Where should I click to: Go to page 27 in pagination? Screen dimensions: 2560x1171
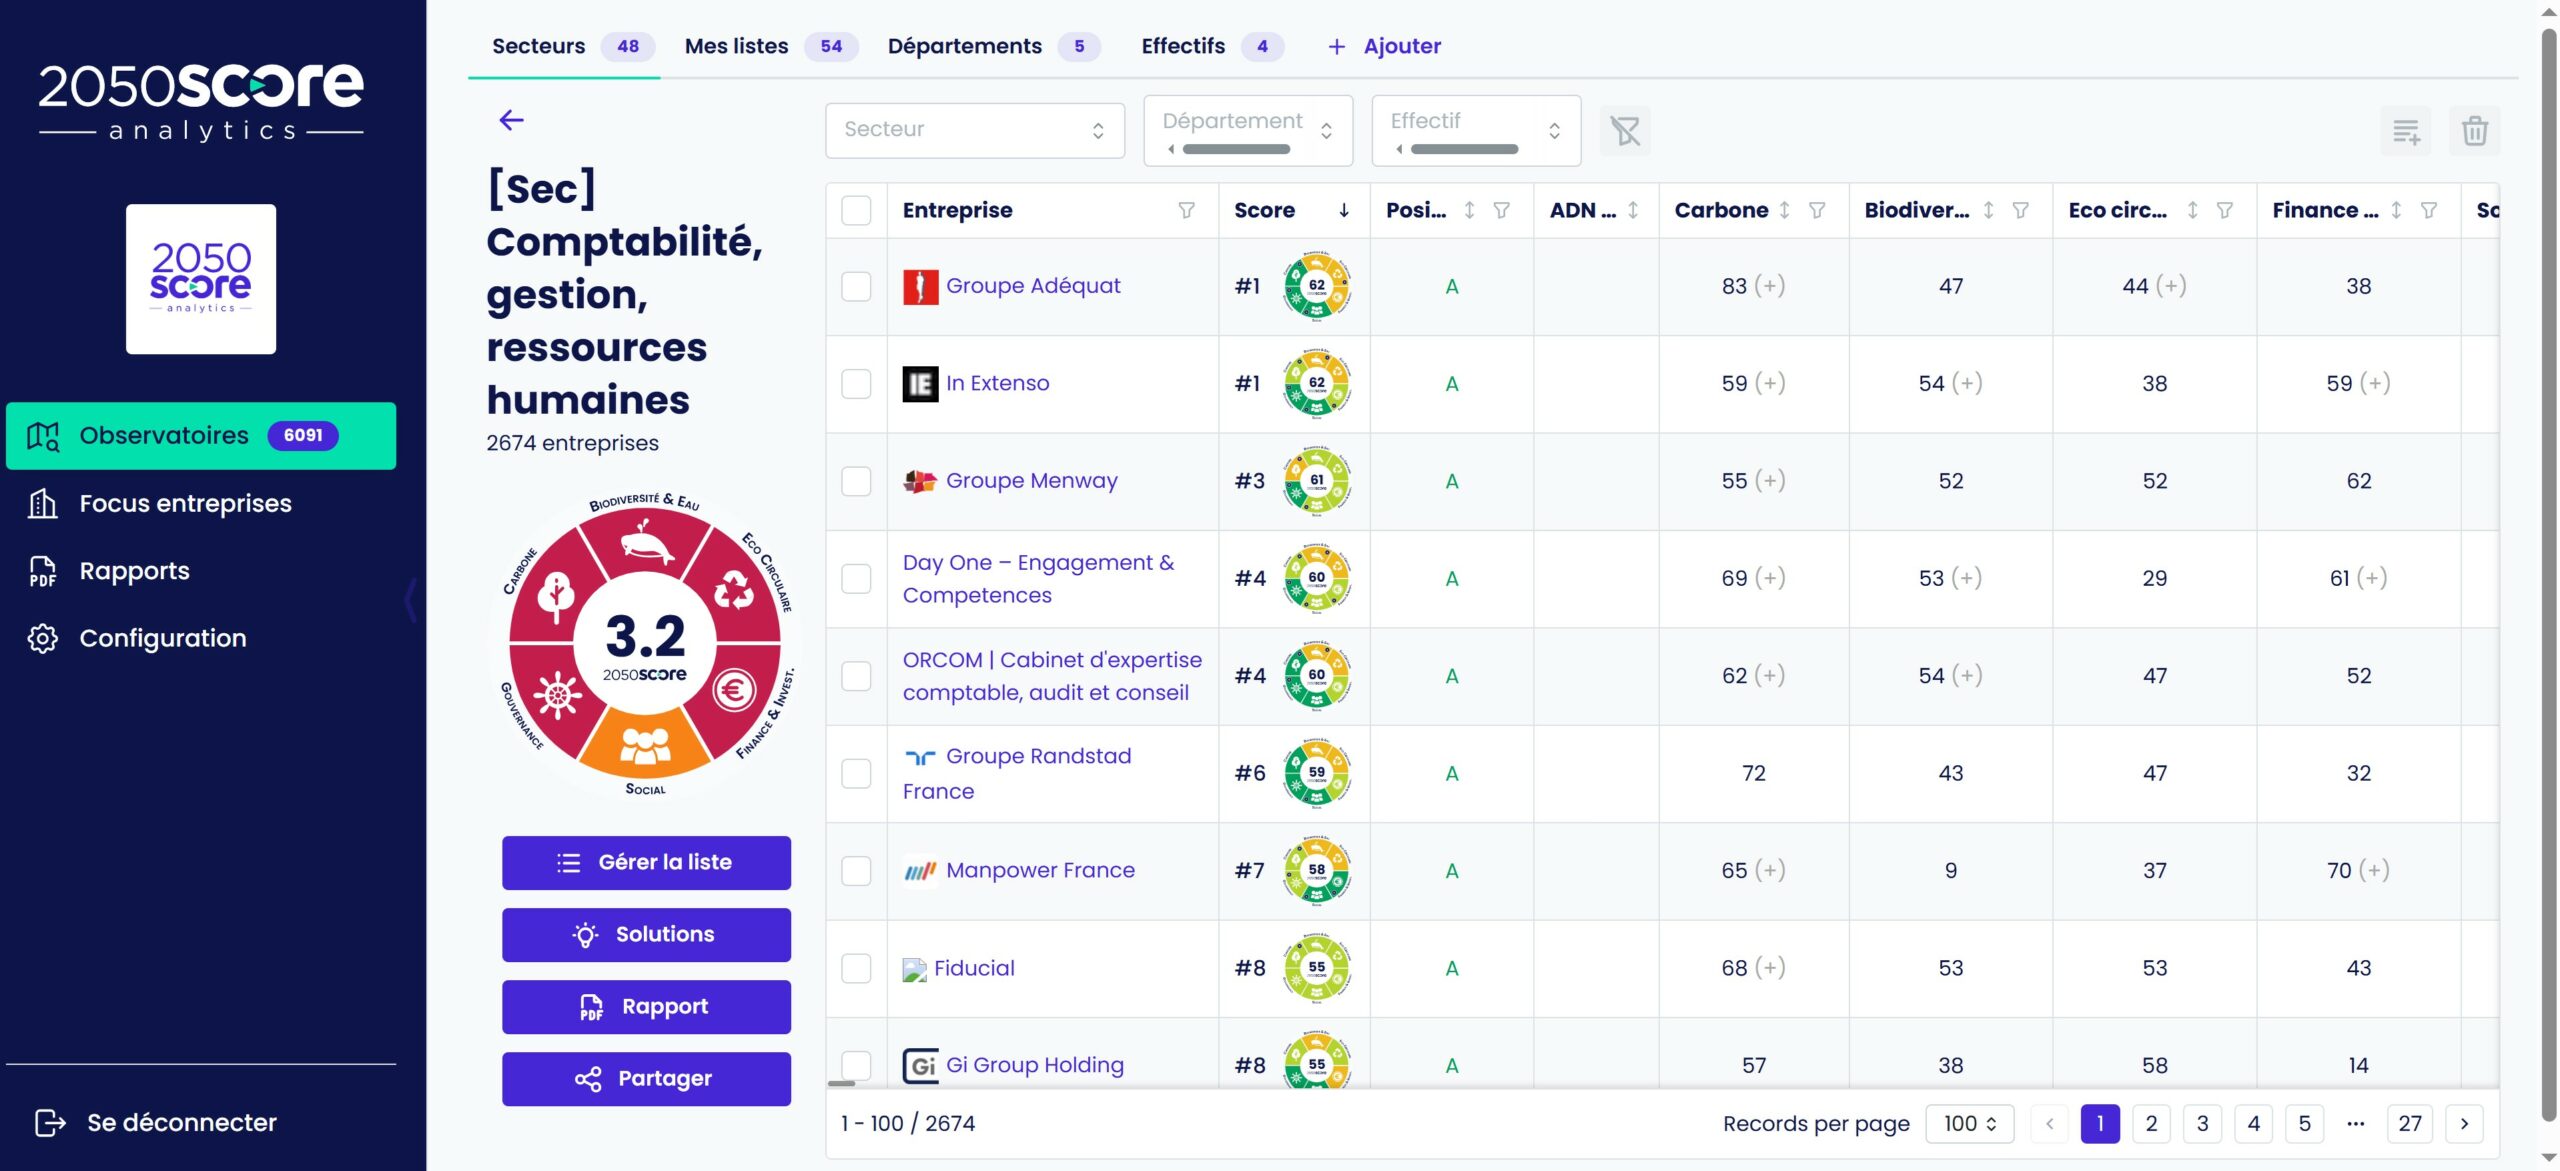click(x=2409, y=1124)
